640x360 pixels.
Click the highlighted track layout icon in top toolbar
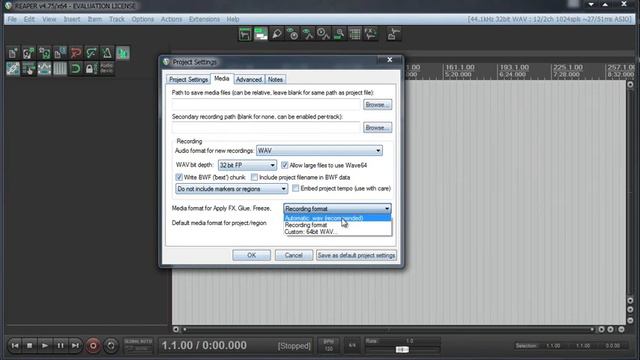pos(261,34)
